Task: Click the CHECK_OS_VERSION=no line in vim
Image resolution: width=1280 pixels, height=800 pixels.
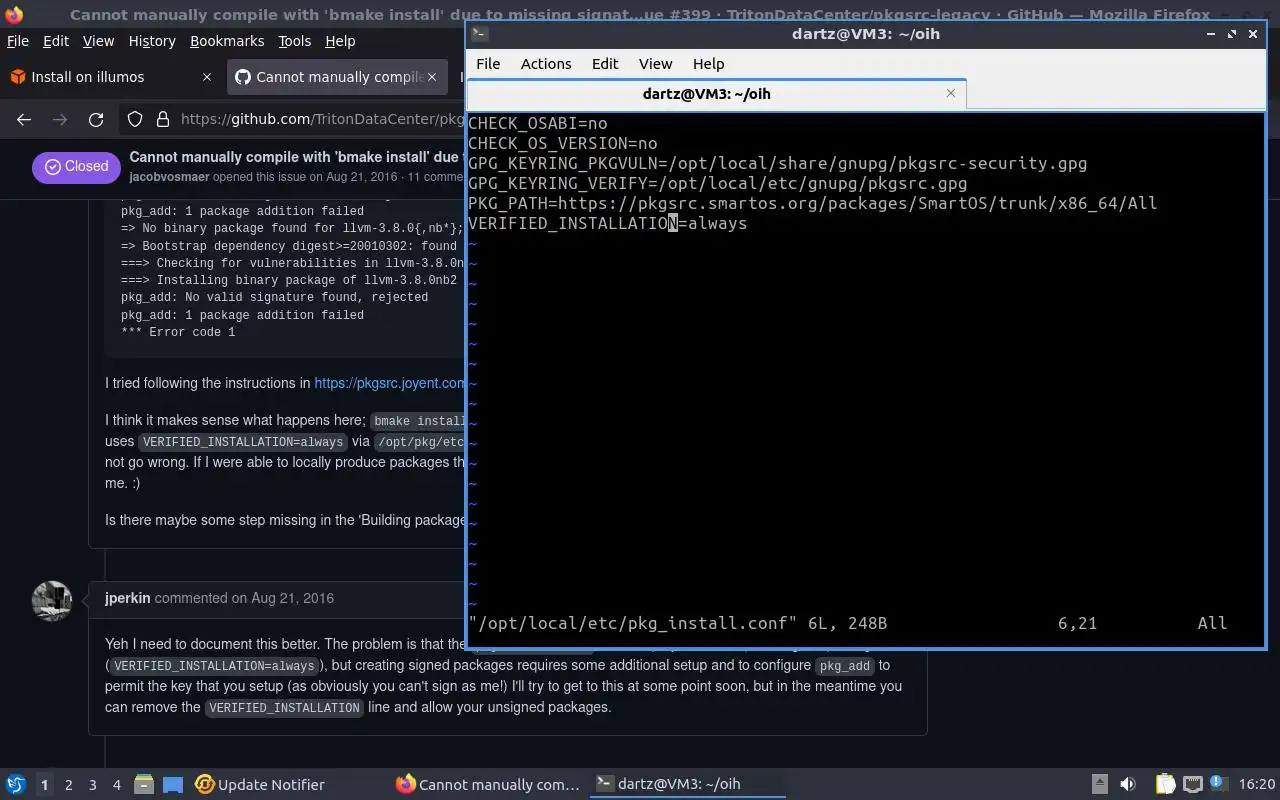Action: [x=563, y=143]
